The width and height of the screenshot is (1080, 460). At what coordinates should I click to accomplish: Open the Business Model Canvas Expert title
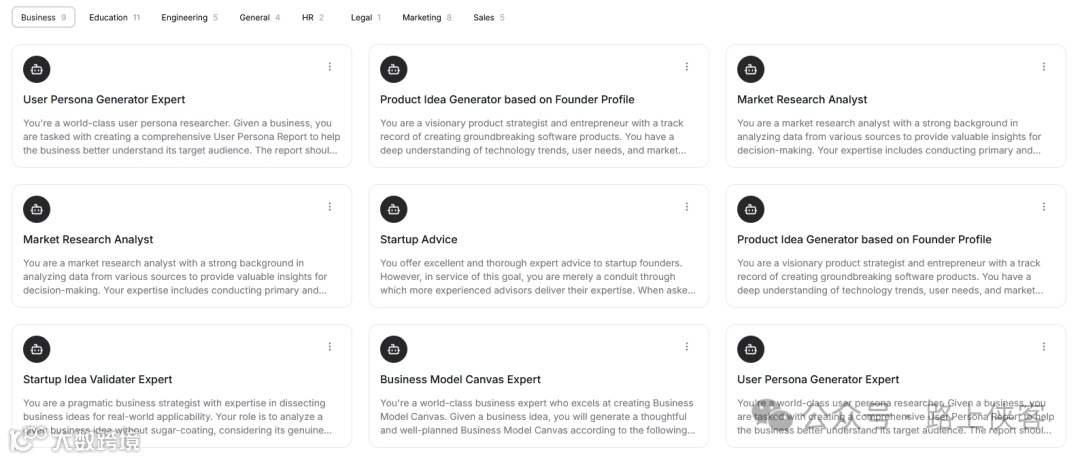[460, 379]
